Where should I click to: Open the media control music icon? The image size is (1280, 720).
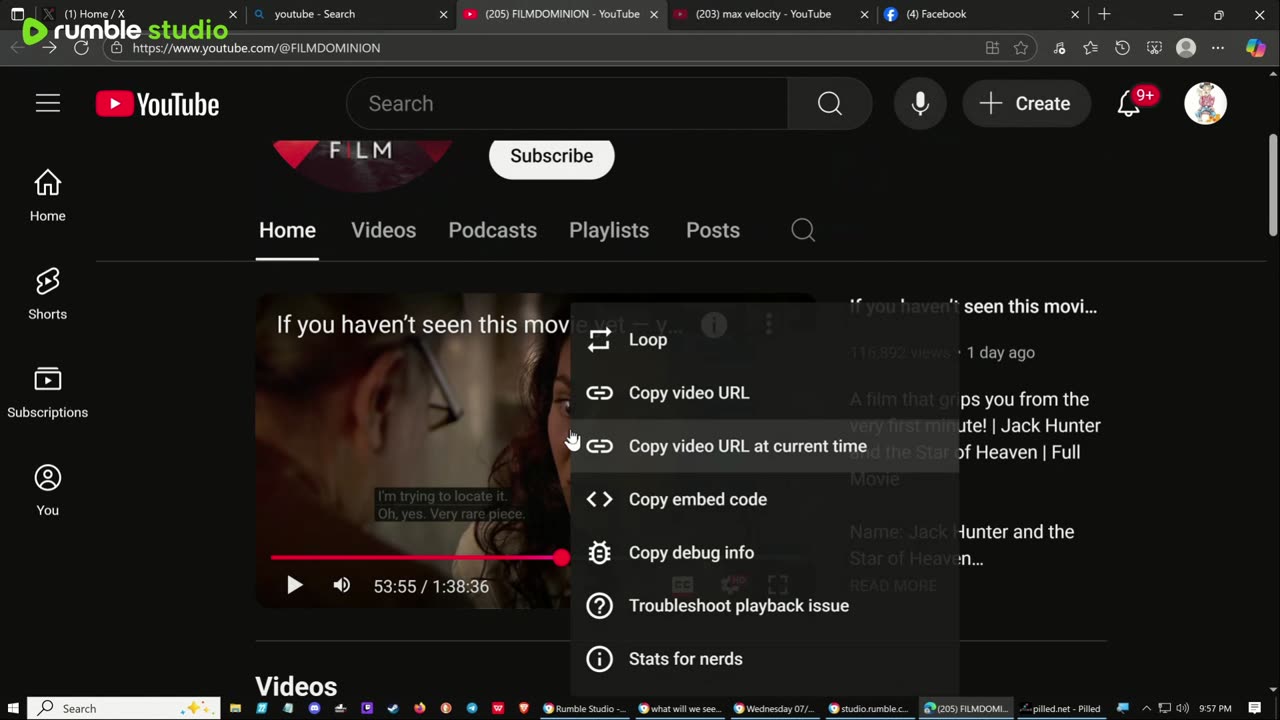click(1060, 48)
